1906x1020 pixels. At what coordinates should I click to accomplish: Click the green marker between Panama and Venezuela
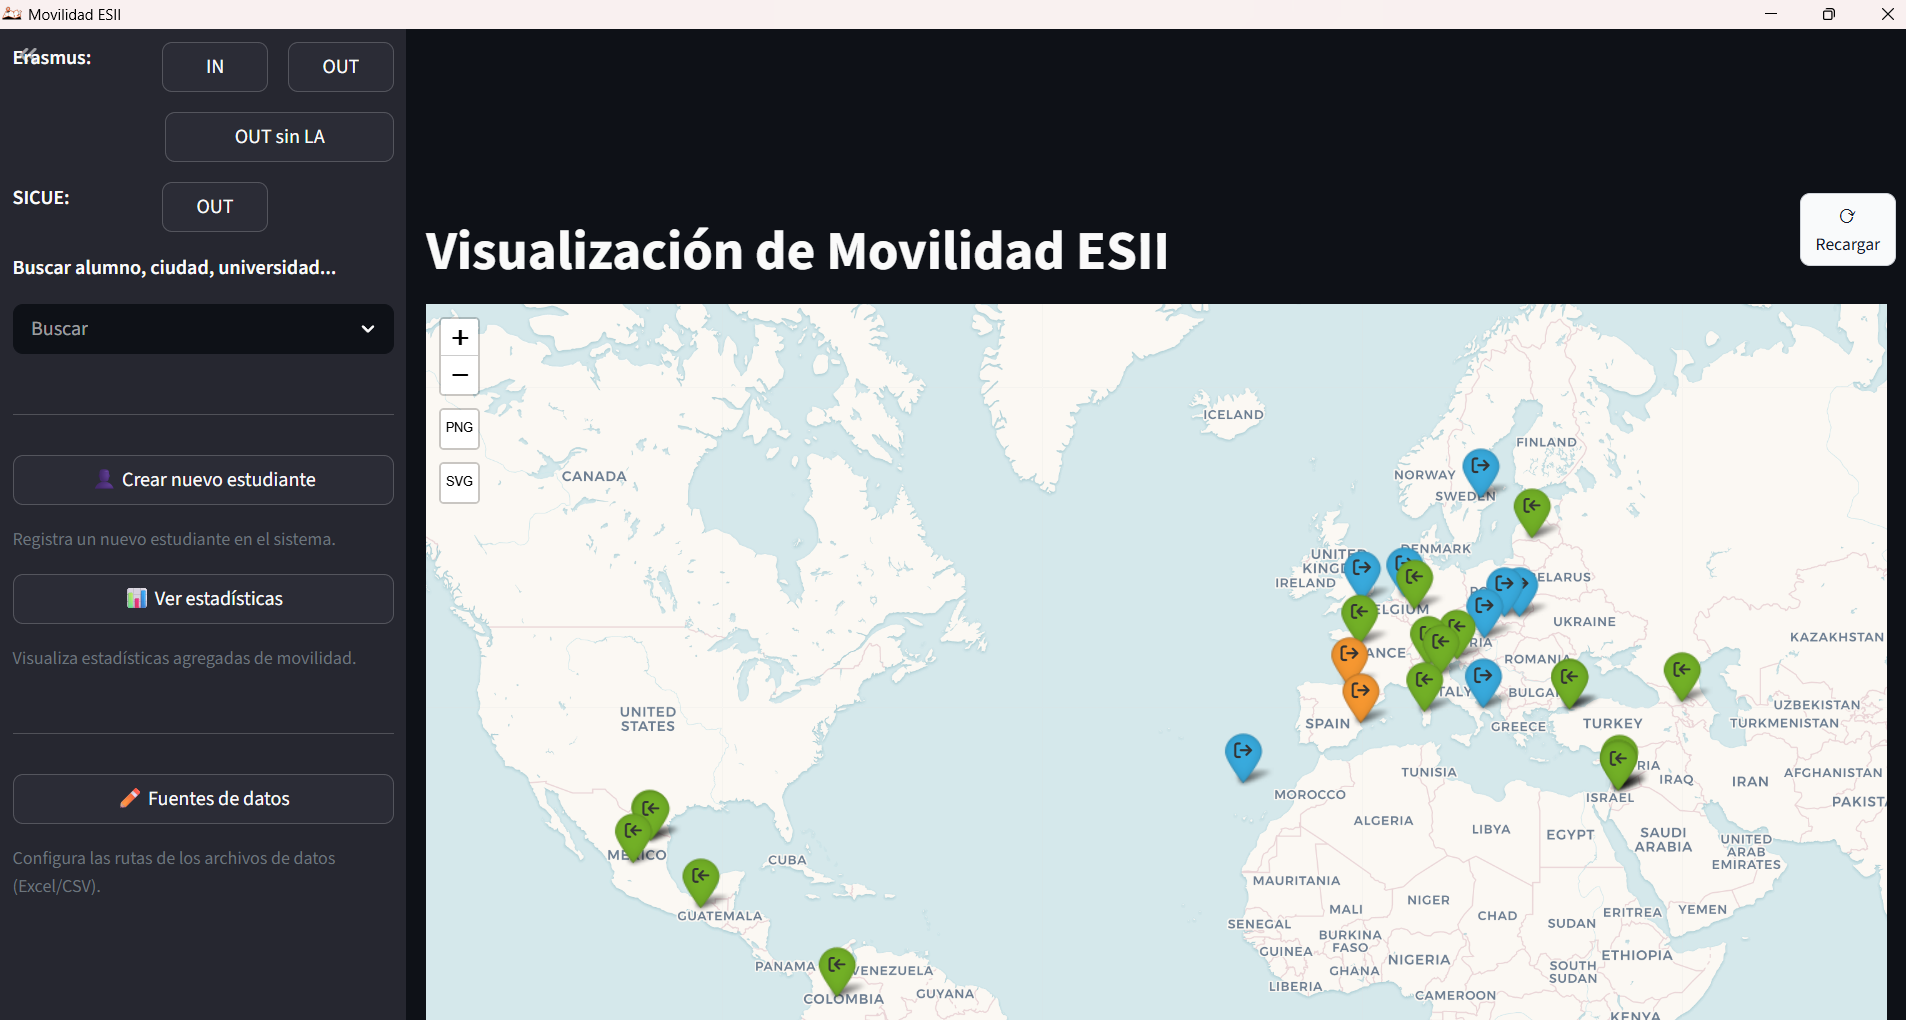tap(837, 969)
